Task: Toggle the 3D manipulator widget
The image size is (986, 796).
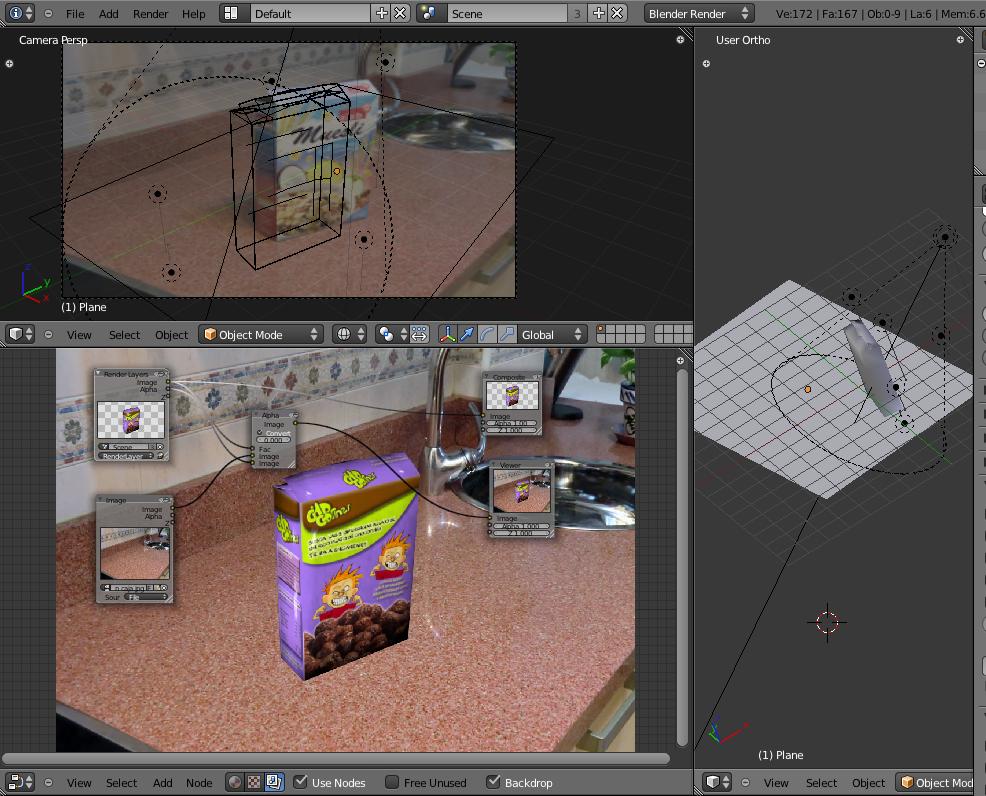Action: tap(447, 334)
